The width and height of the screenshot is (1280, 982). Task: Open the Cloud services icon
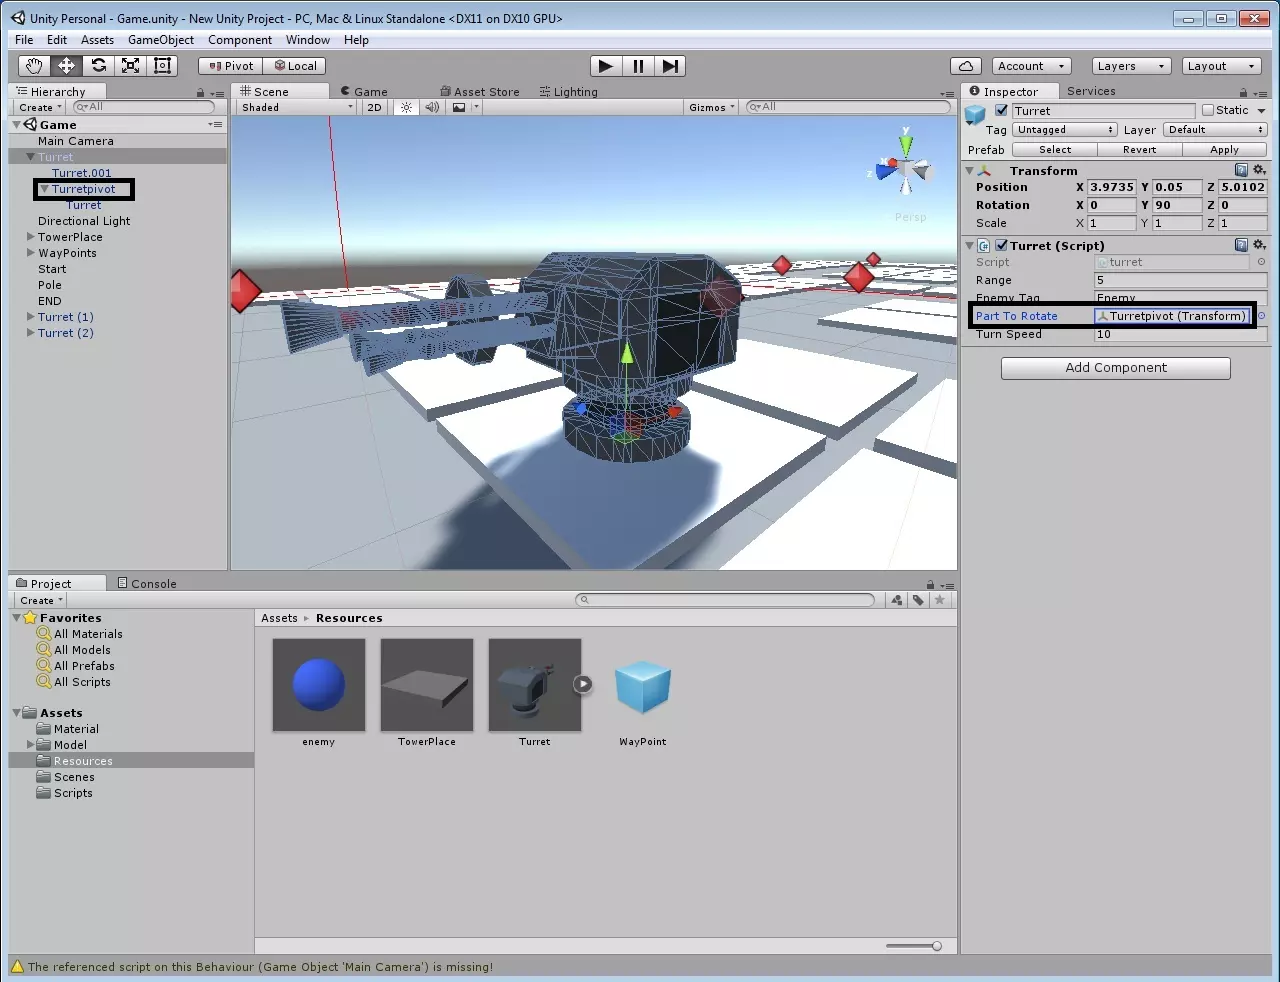(x=965, y=66)
